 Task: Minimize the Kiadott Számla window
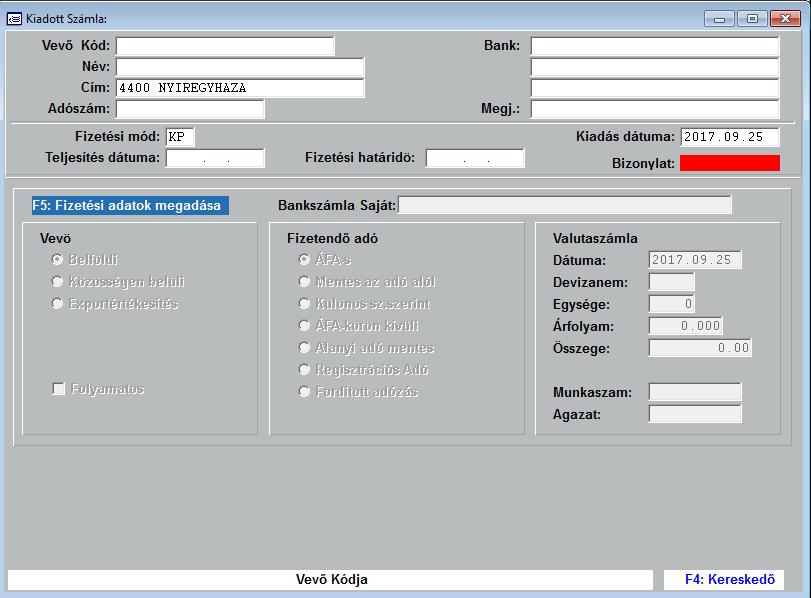pyautogui.click(x=719, y=19)
